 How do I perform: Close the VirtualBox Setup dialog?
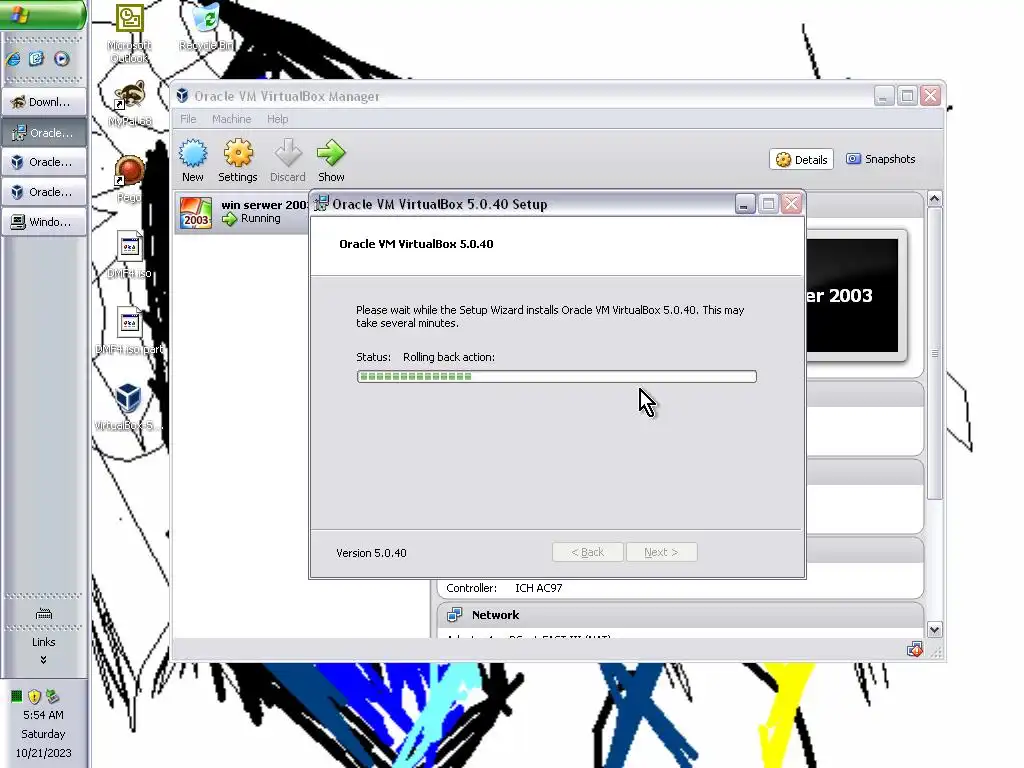coord(792,204)
